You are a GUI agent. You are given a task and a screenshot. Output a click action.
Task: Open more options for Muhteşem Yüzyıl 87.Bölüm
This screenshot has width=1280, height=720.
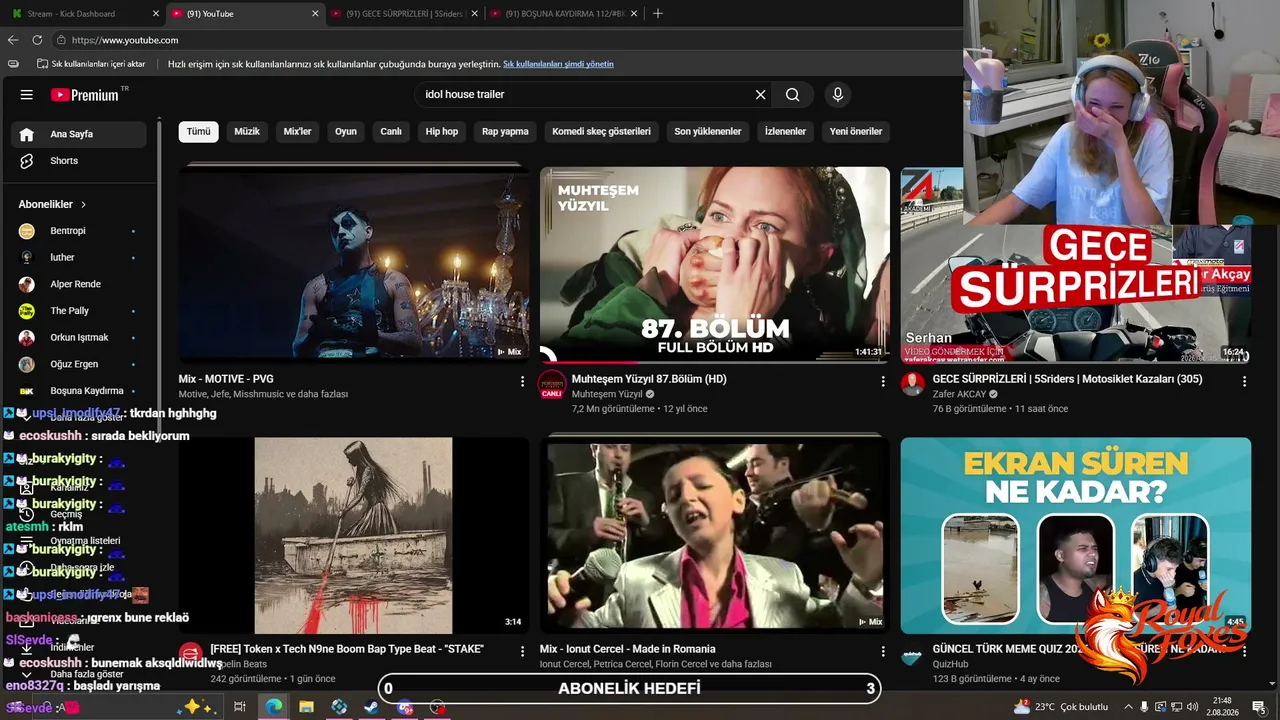point(883,381)
